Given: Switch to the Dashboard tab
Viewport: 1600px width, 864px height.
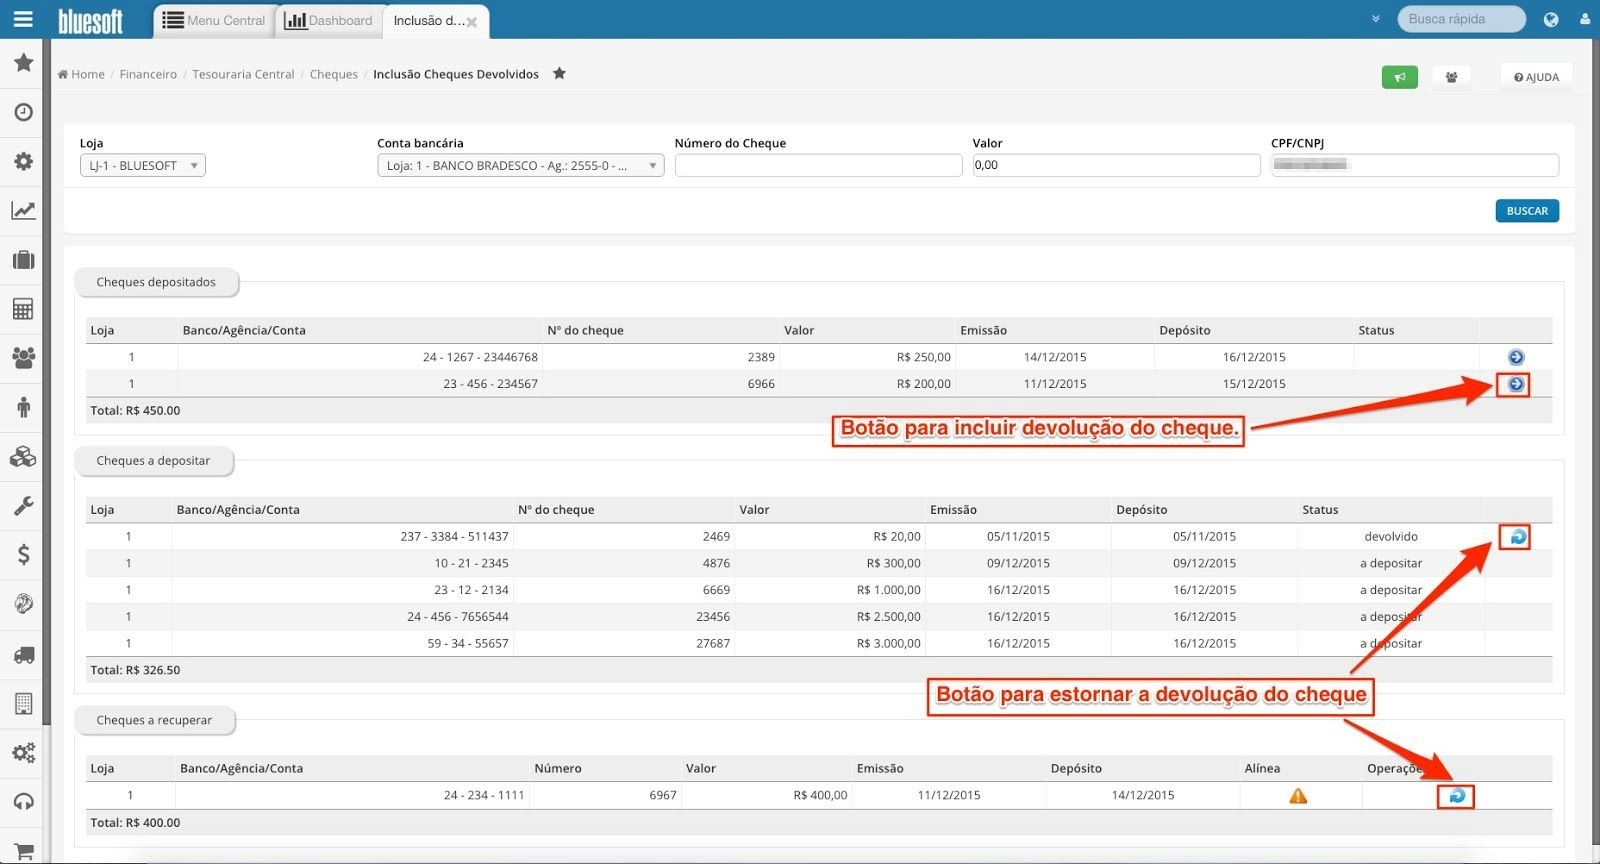Looking at the screenshot, I should click(328, 20).
